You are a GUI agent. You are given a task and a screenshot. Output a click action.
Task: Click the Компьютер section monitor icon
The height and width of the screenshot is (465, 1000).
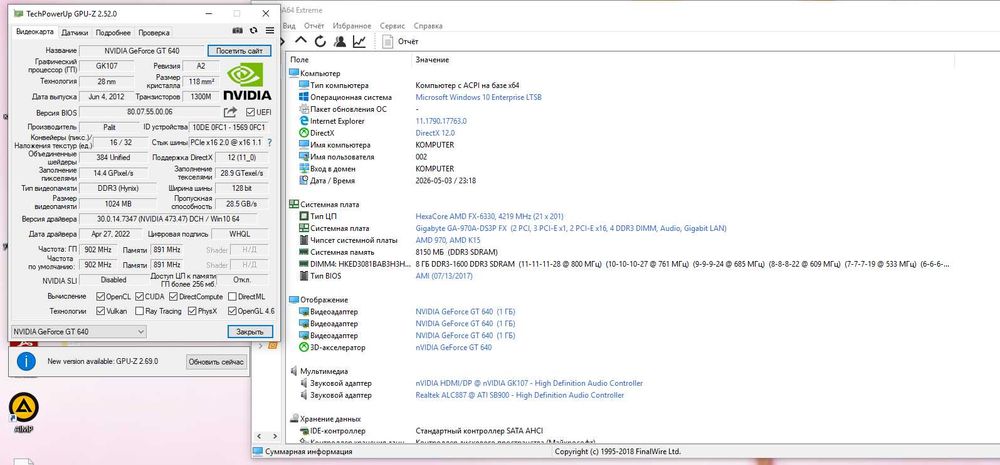293,73
